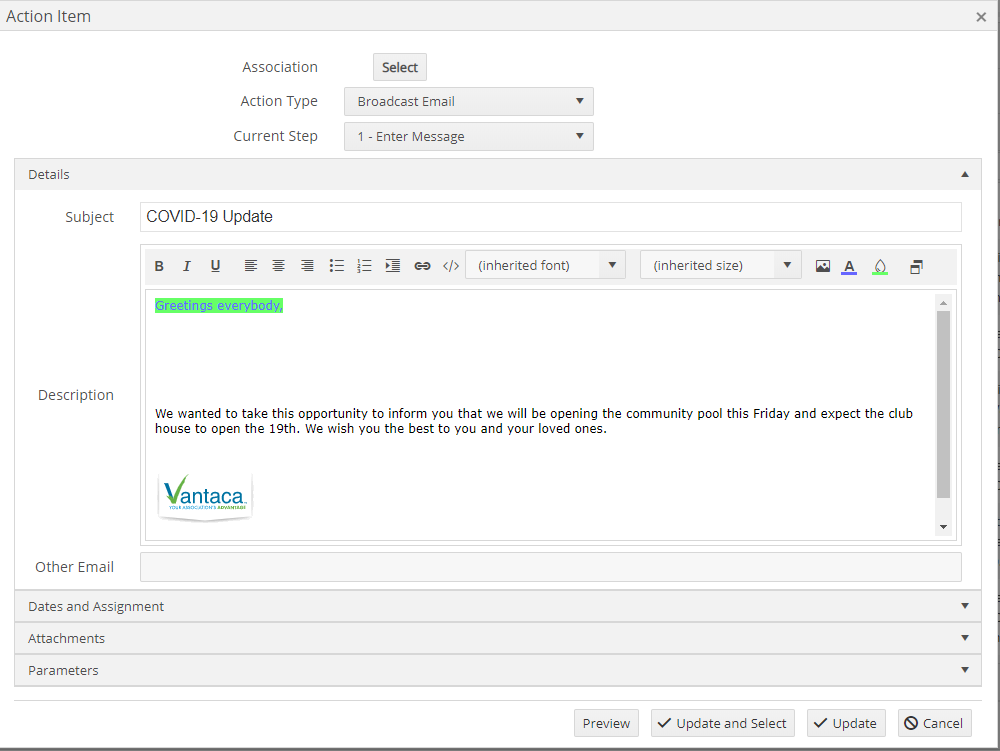Open the insert image tool

tap(822, 265)
